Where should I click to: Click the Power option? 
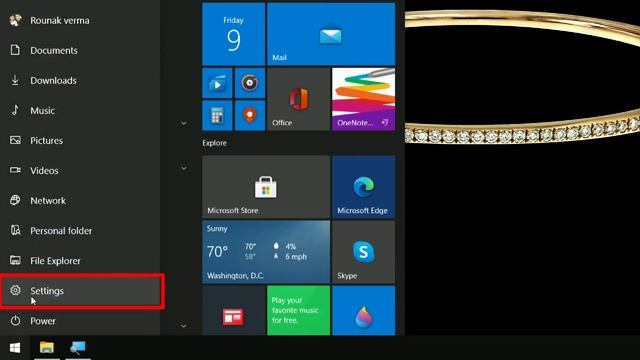[x=80, y=321]
